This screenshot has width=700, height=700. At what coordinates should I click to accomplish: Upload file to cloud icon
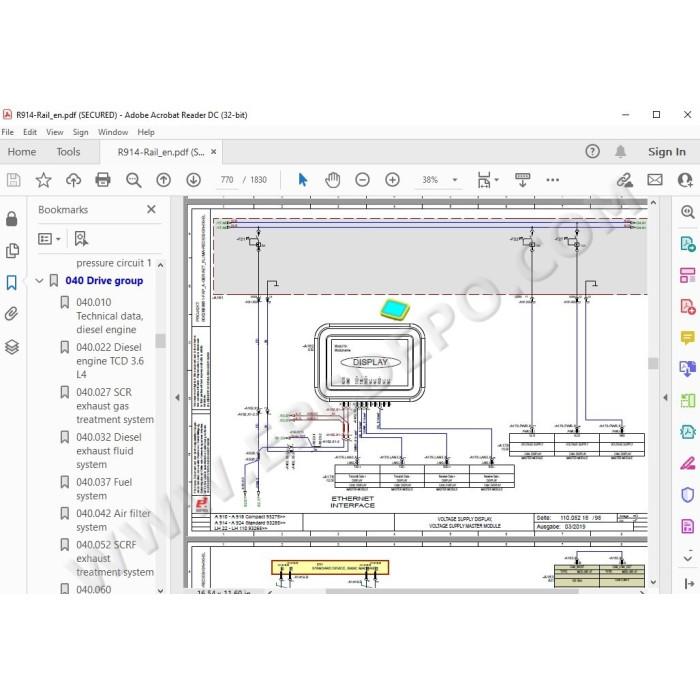73,180
